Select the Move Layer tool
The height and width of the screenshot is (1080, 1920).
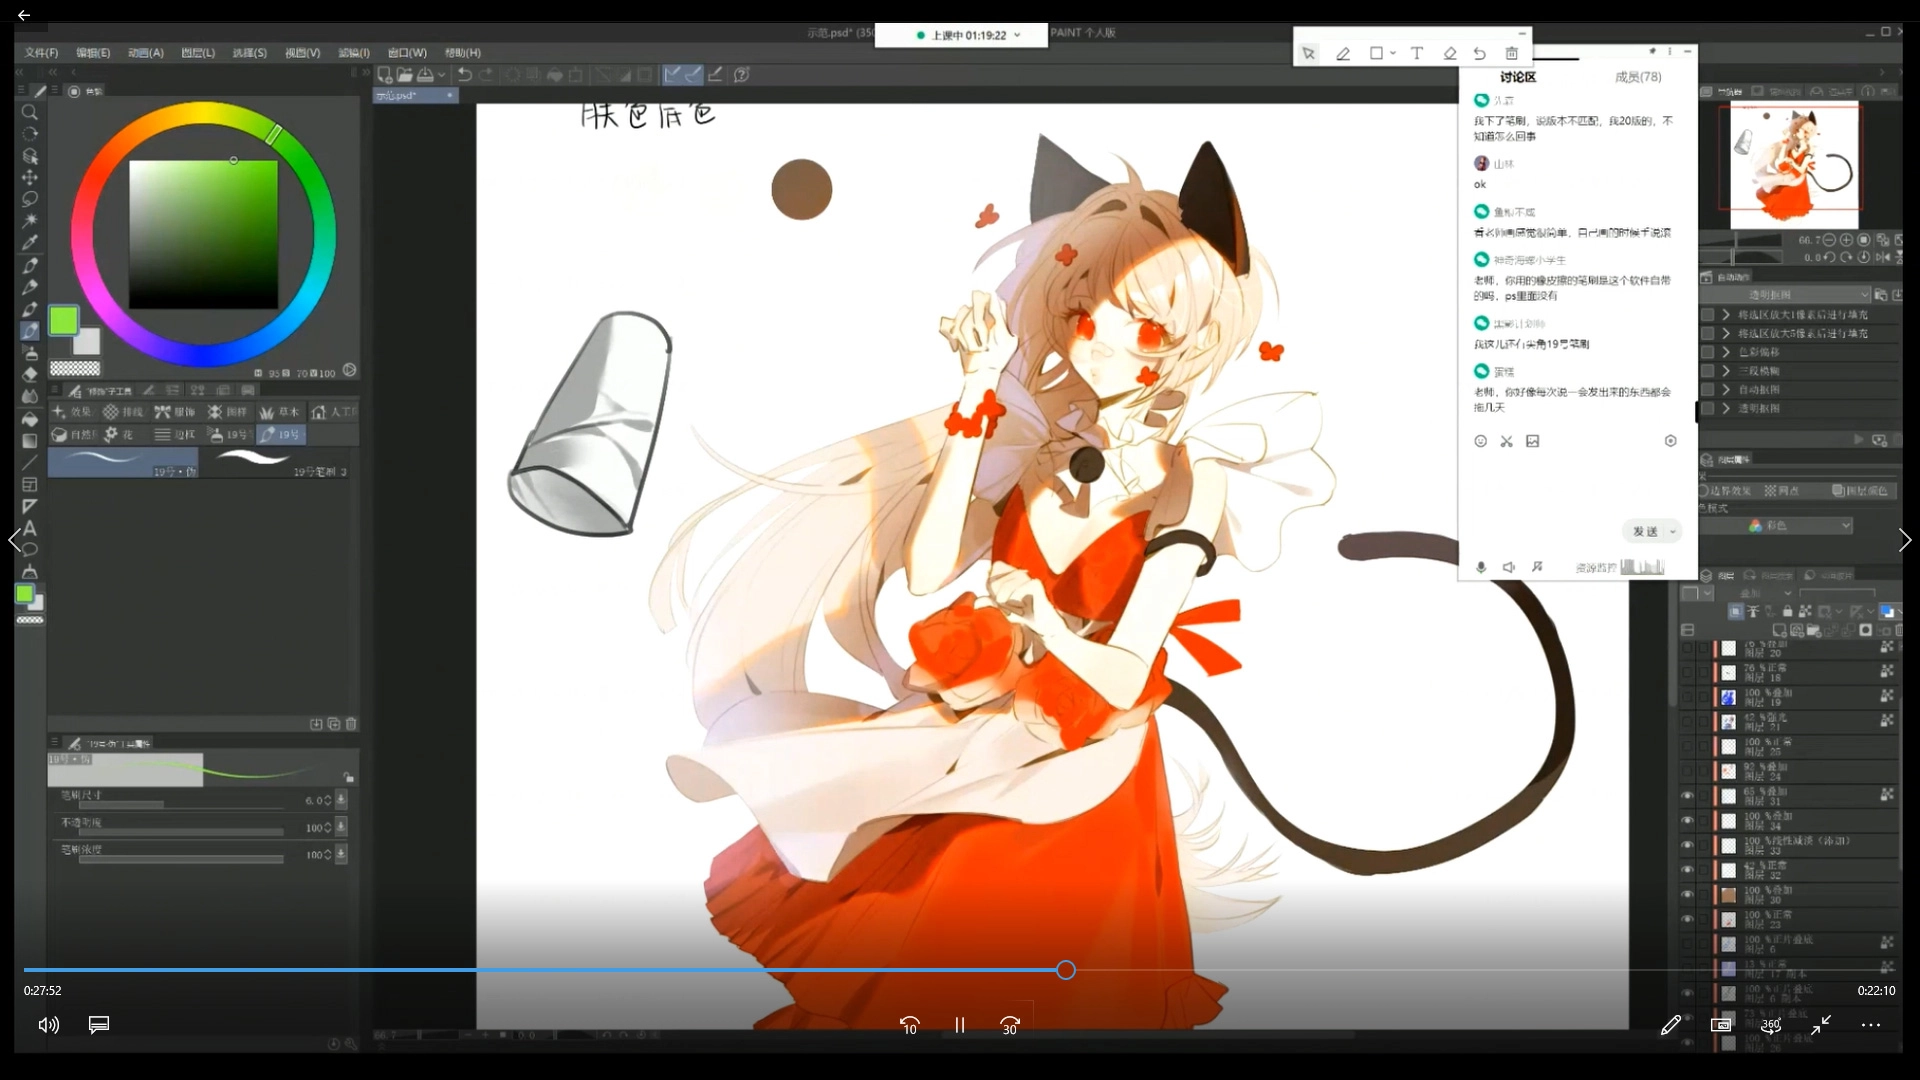pos(30,177)
